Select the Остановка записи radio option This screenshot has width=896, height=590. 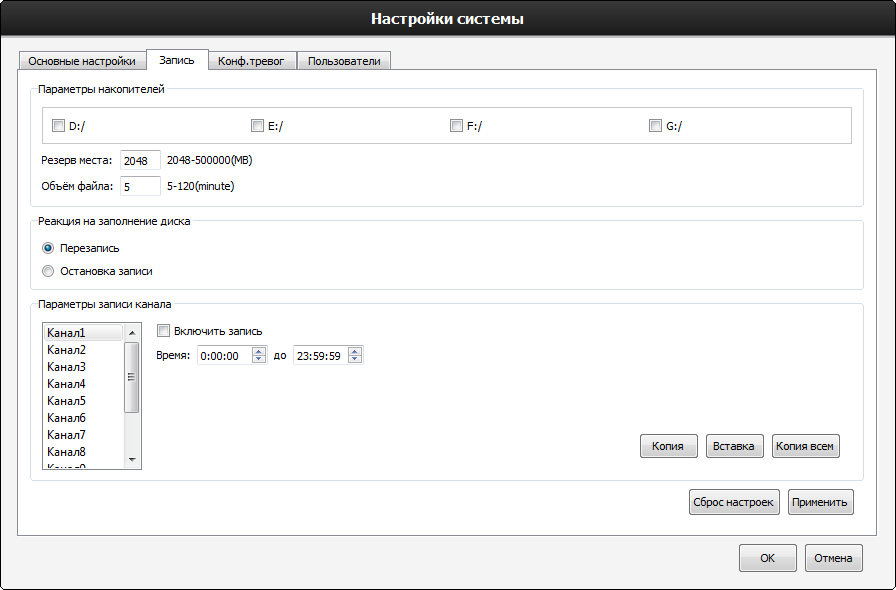click(48, 271)
